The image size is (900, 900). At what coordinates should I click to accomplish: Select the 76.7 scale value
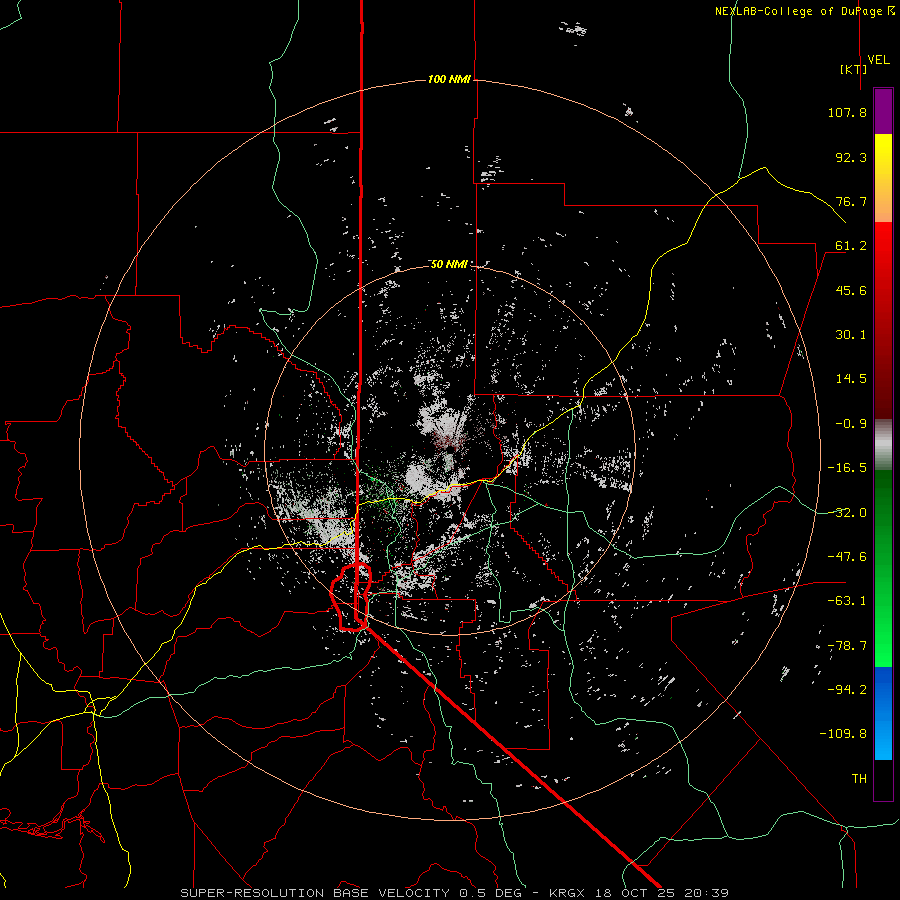[851, 201]
